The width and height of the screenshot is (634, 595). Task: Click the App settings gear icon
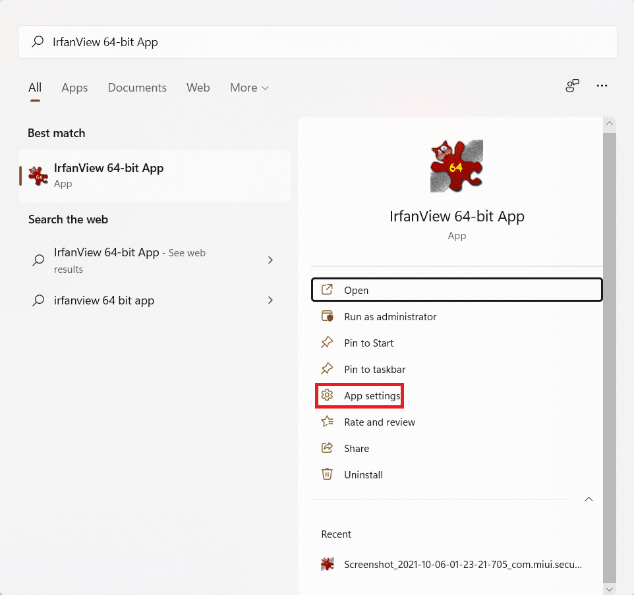(x=326, y=396)
